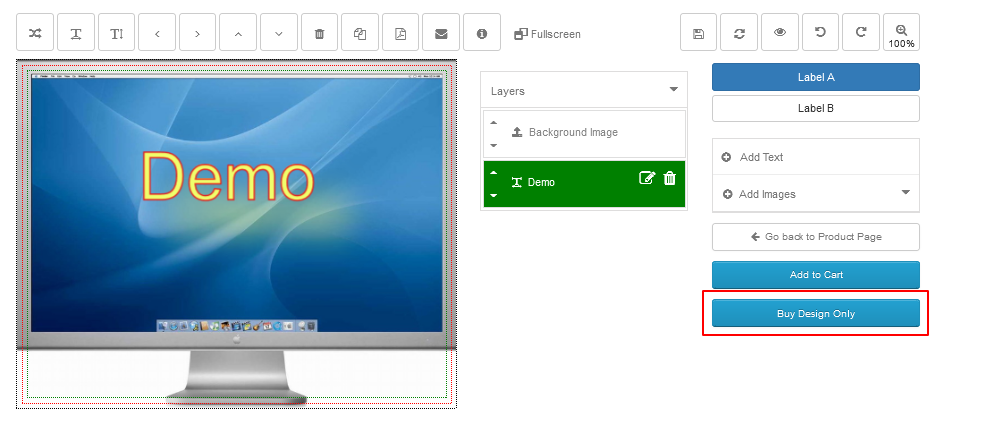Expand the Add Images dropdown arrow
This screenshot has width=1000, height=442.
tap(906, 192)
